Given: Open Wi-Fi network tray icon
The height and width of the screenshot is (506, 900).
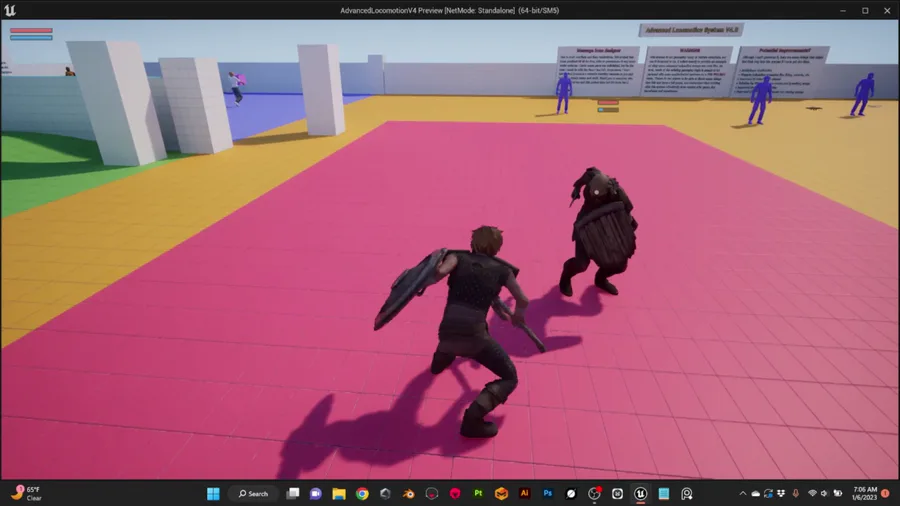Looking at the screenshot, I should coord(812,493).
